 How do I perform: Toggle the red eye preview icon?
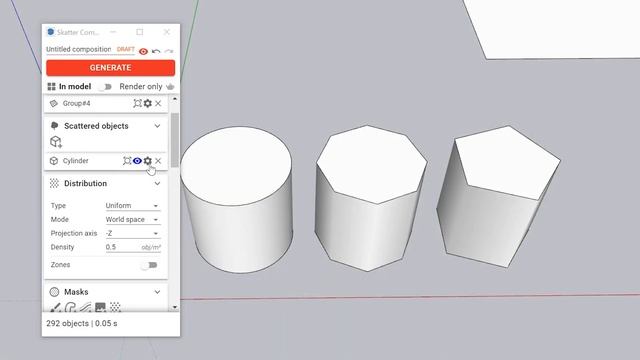(143, 51)
